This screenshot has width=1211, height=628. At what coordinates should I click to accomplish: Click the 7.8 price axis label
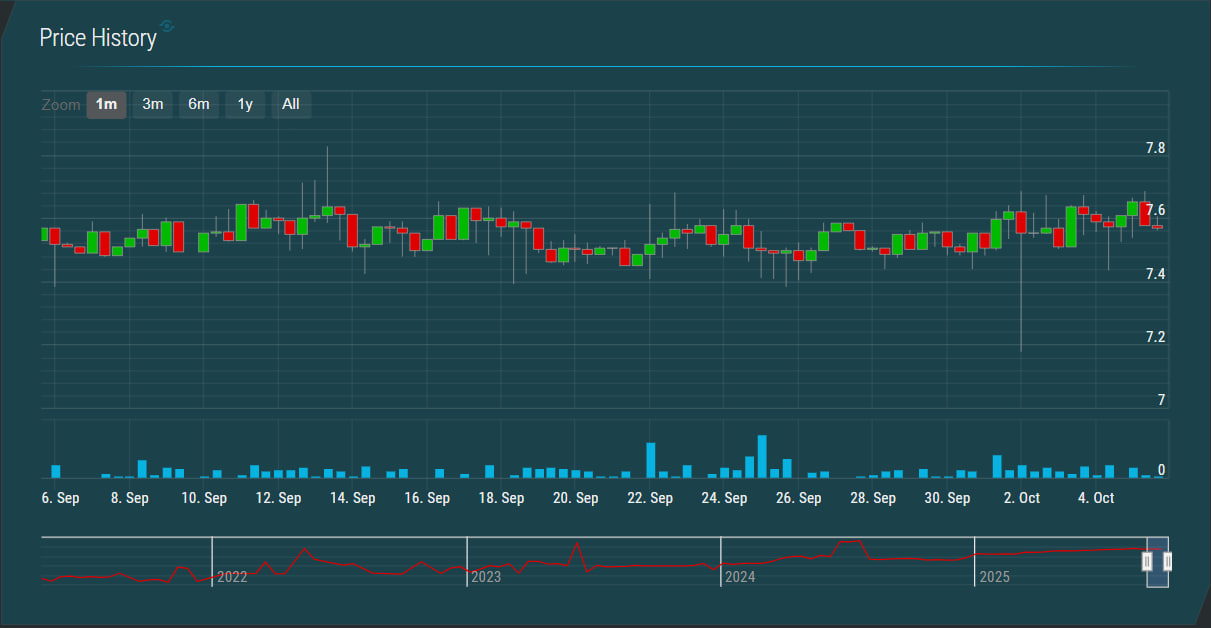tap(1155, 148)
